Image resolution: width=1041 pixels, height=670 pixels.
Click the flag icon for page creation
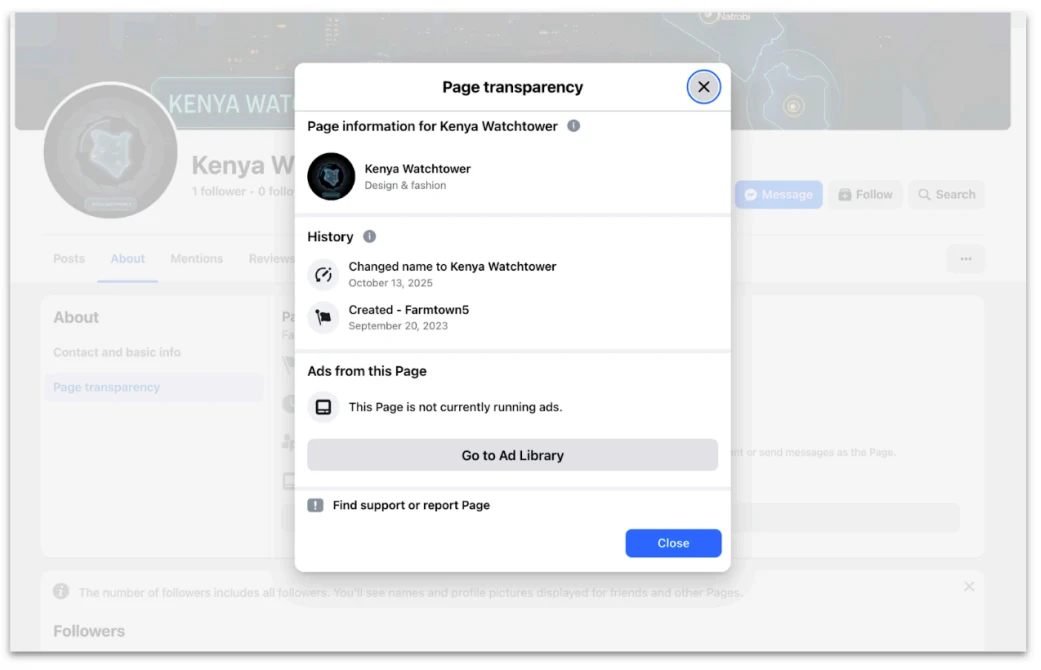(323, 317)
